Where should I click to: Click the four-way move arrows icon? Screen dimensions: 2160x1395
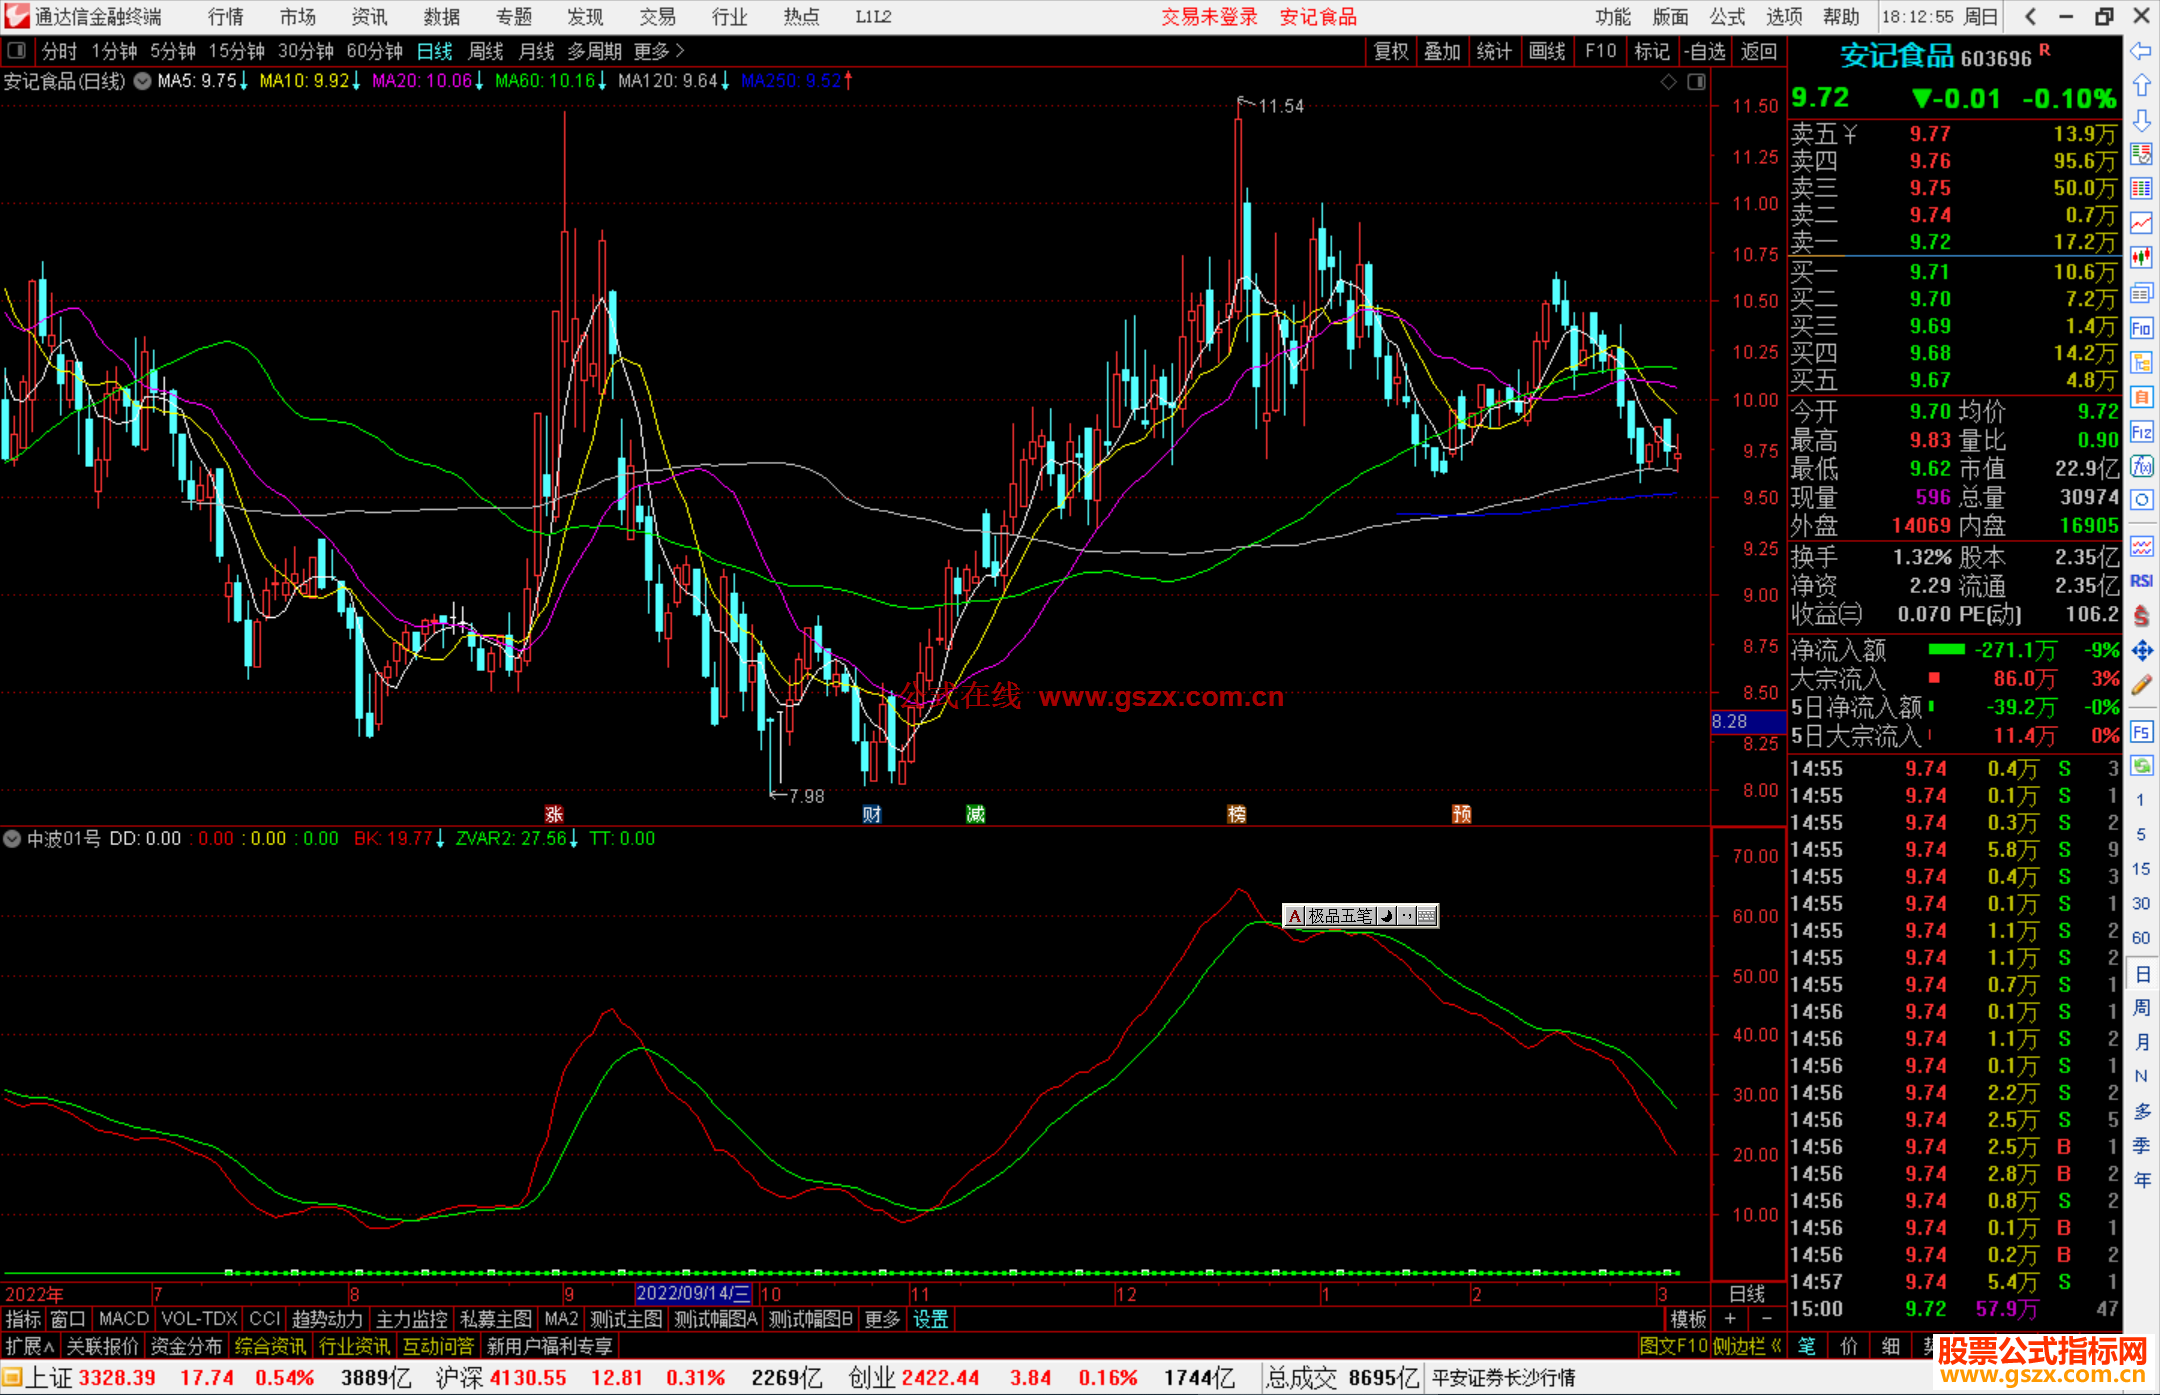(2141, 651)
